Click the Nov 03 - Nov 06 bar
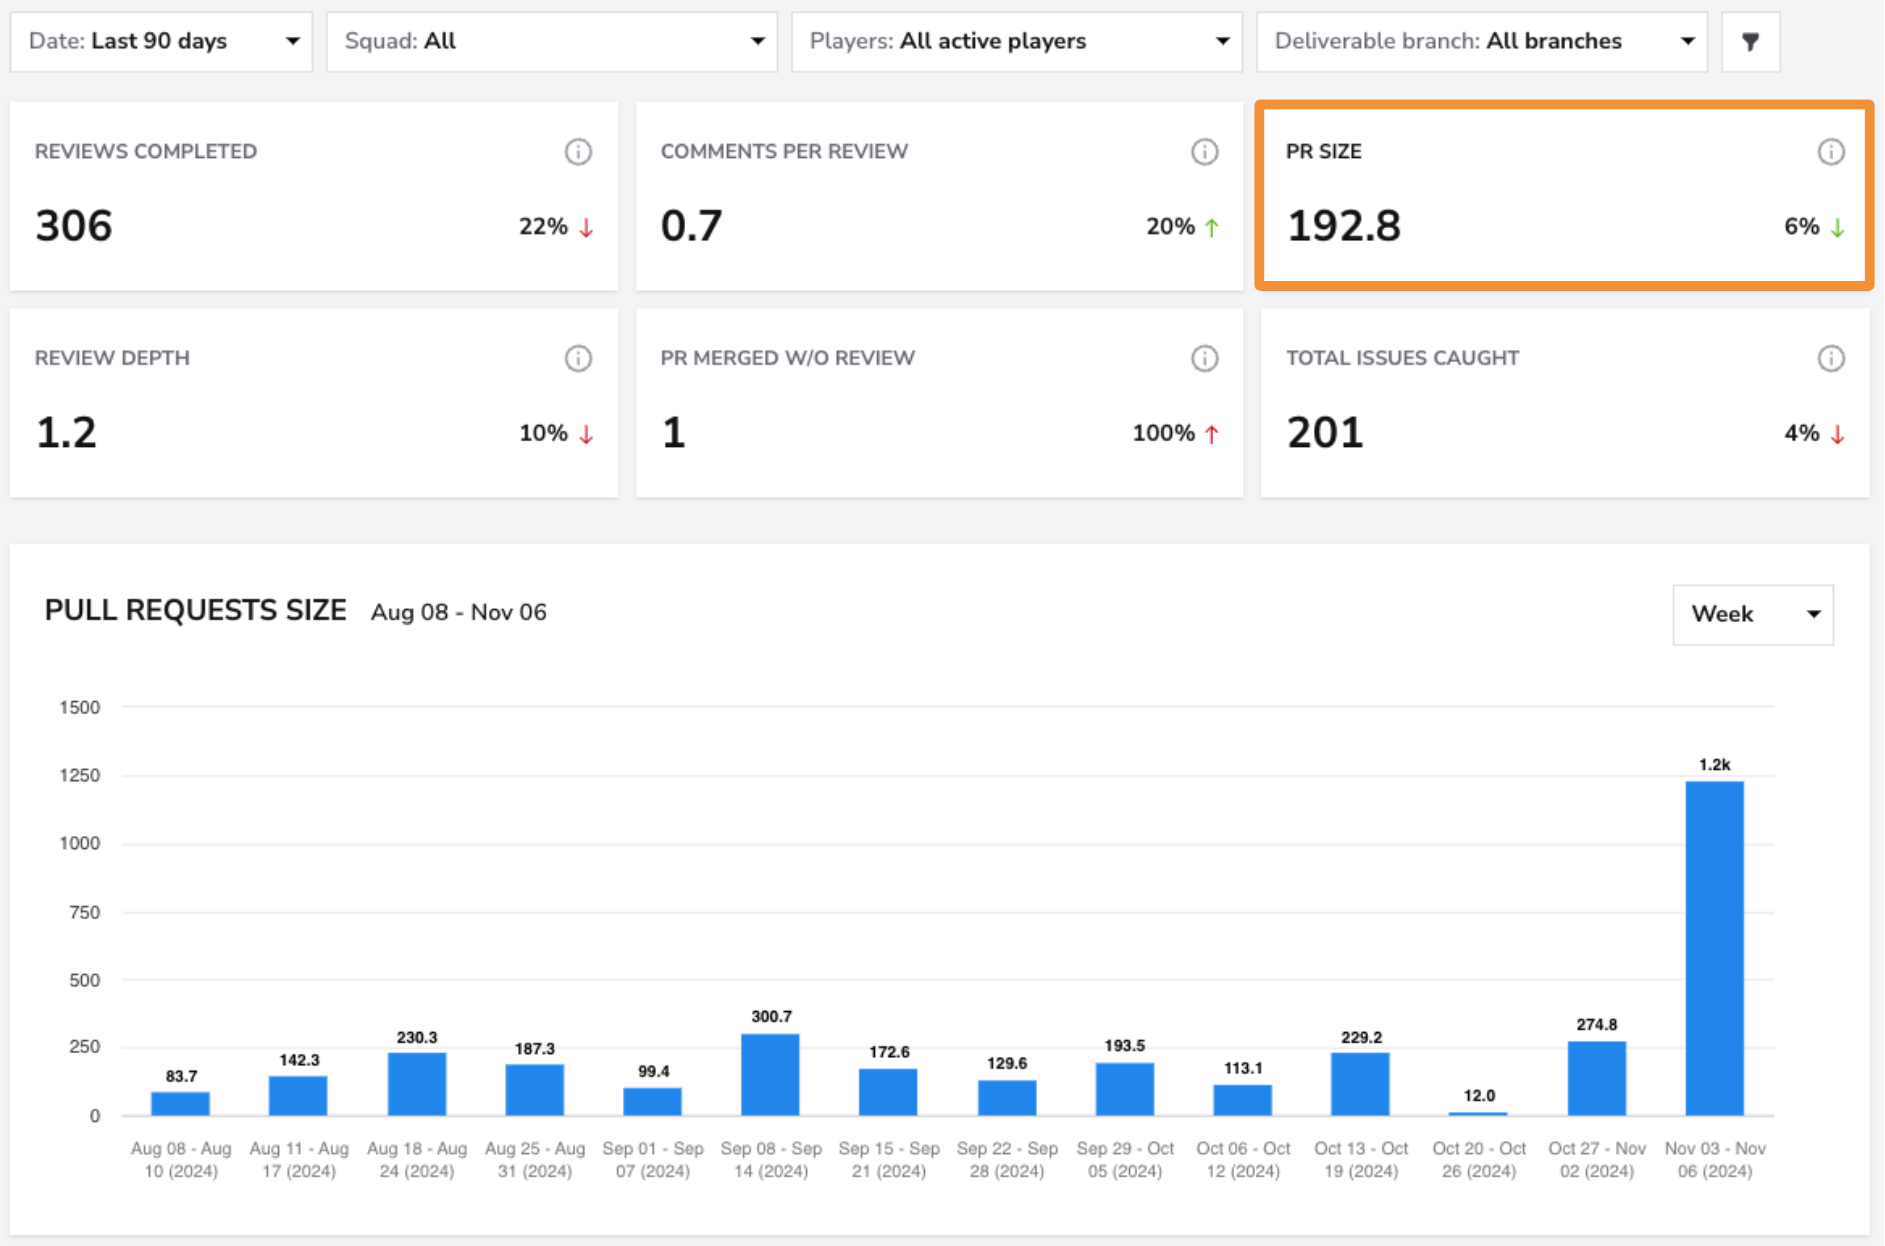The image size is (1885, 1246). (x=1714, y=948)
